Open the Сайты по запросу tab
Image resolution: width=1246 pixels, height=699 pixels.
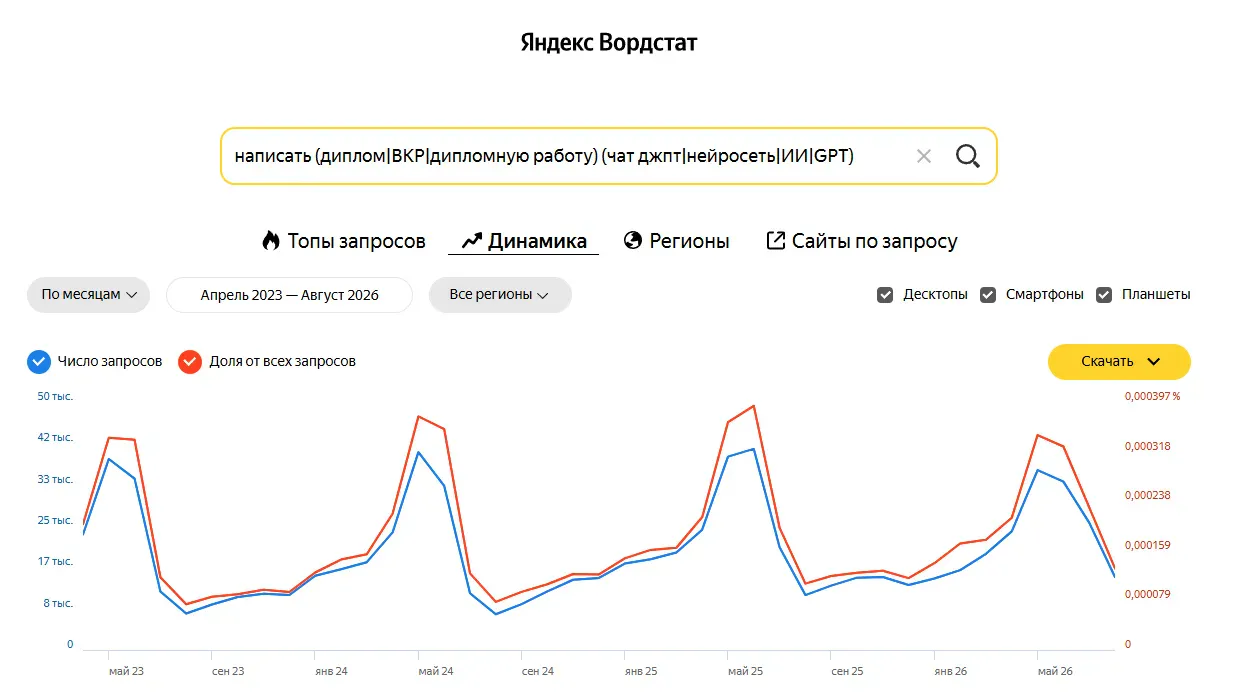(x=862, y=241)
